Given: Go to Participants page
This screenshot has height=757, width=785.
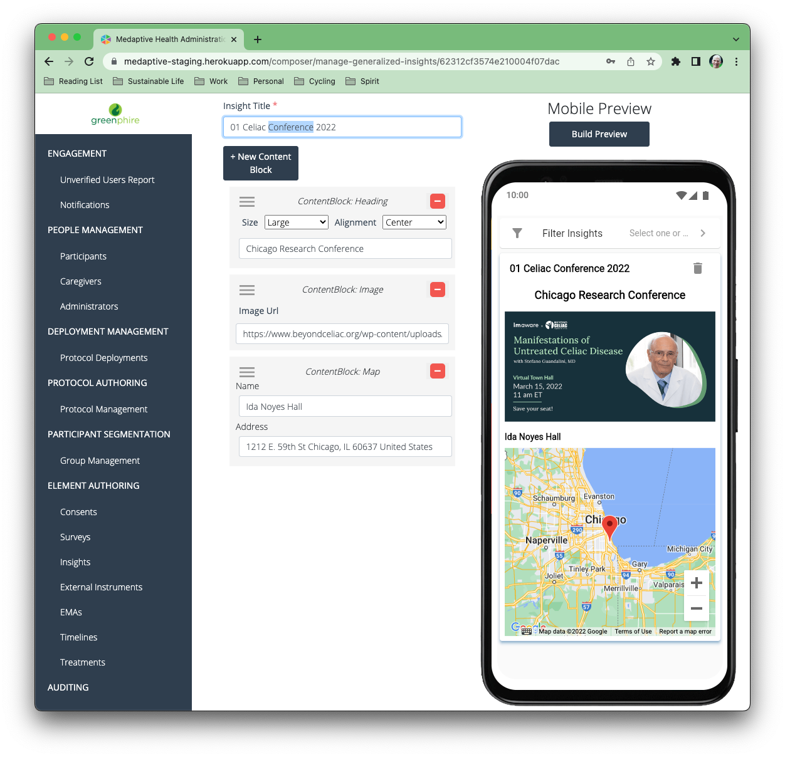Looking at the screenshot, I should (83, 256).
